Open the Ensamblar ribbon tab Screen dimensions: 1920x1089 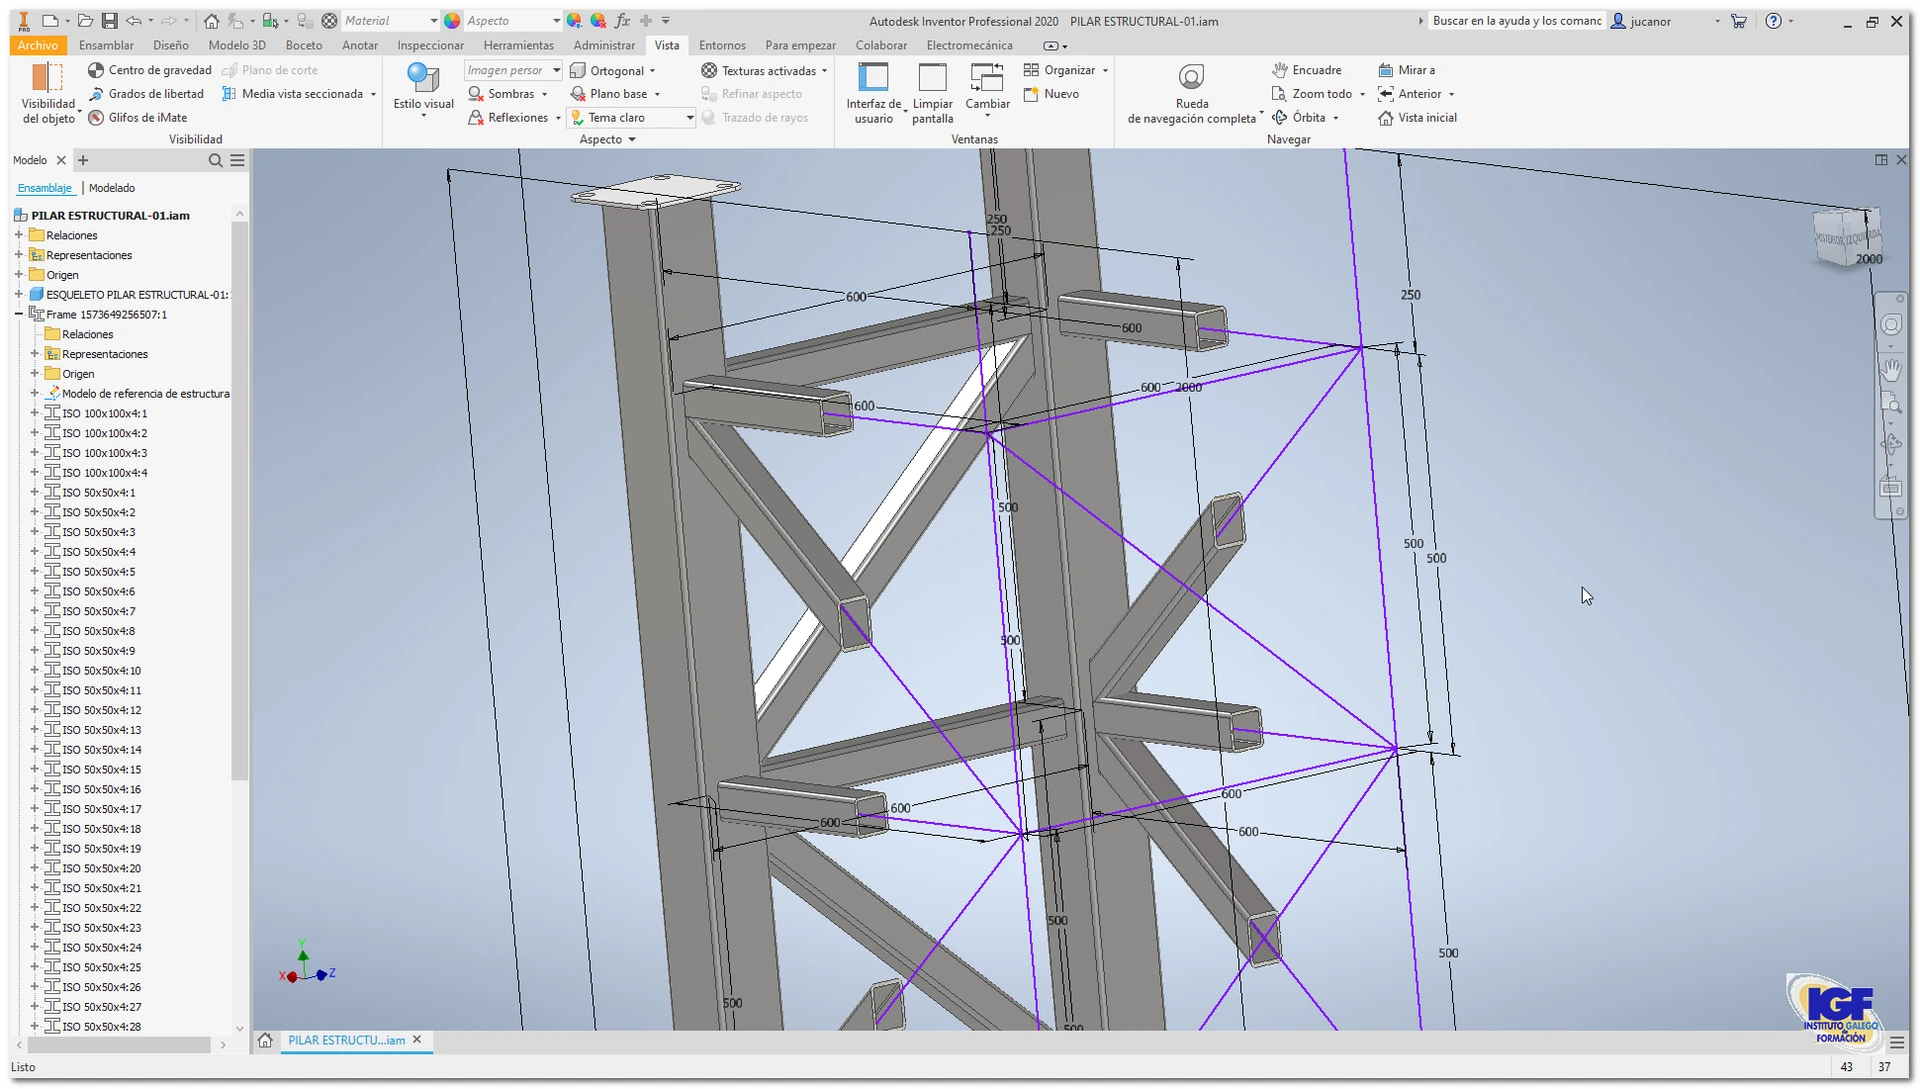click(x=106, y=45)
